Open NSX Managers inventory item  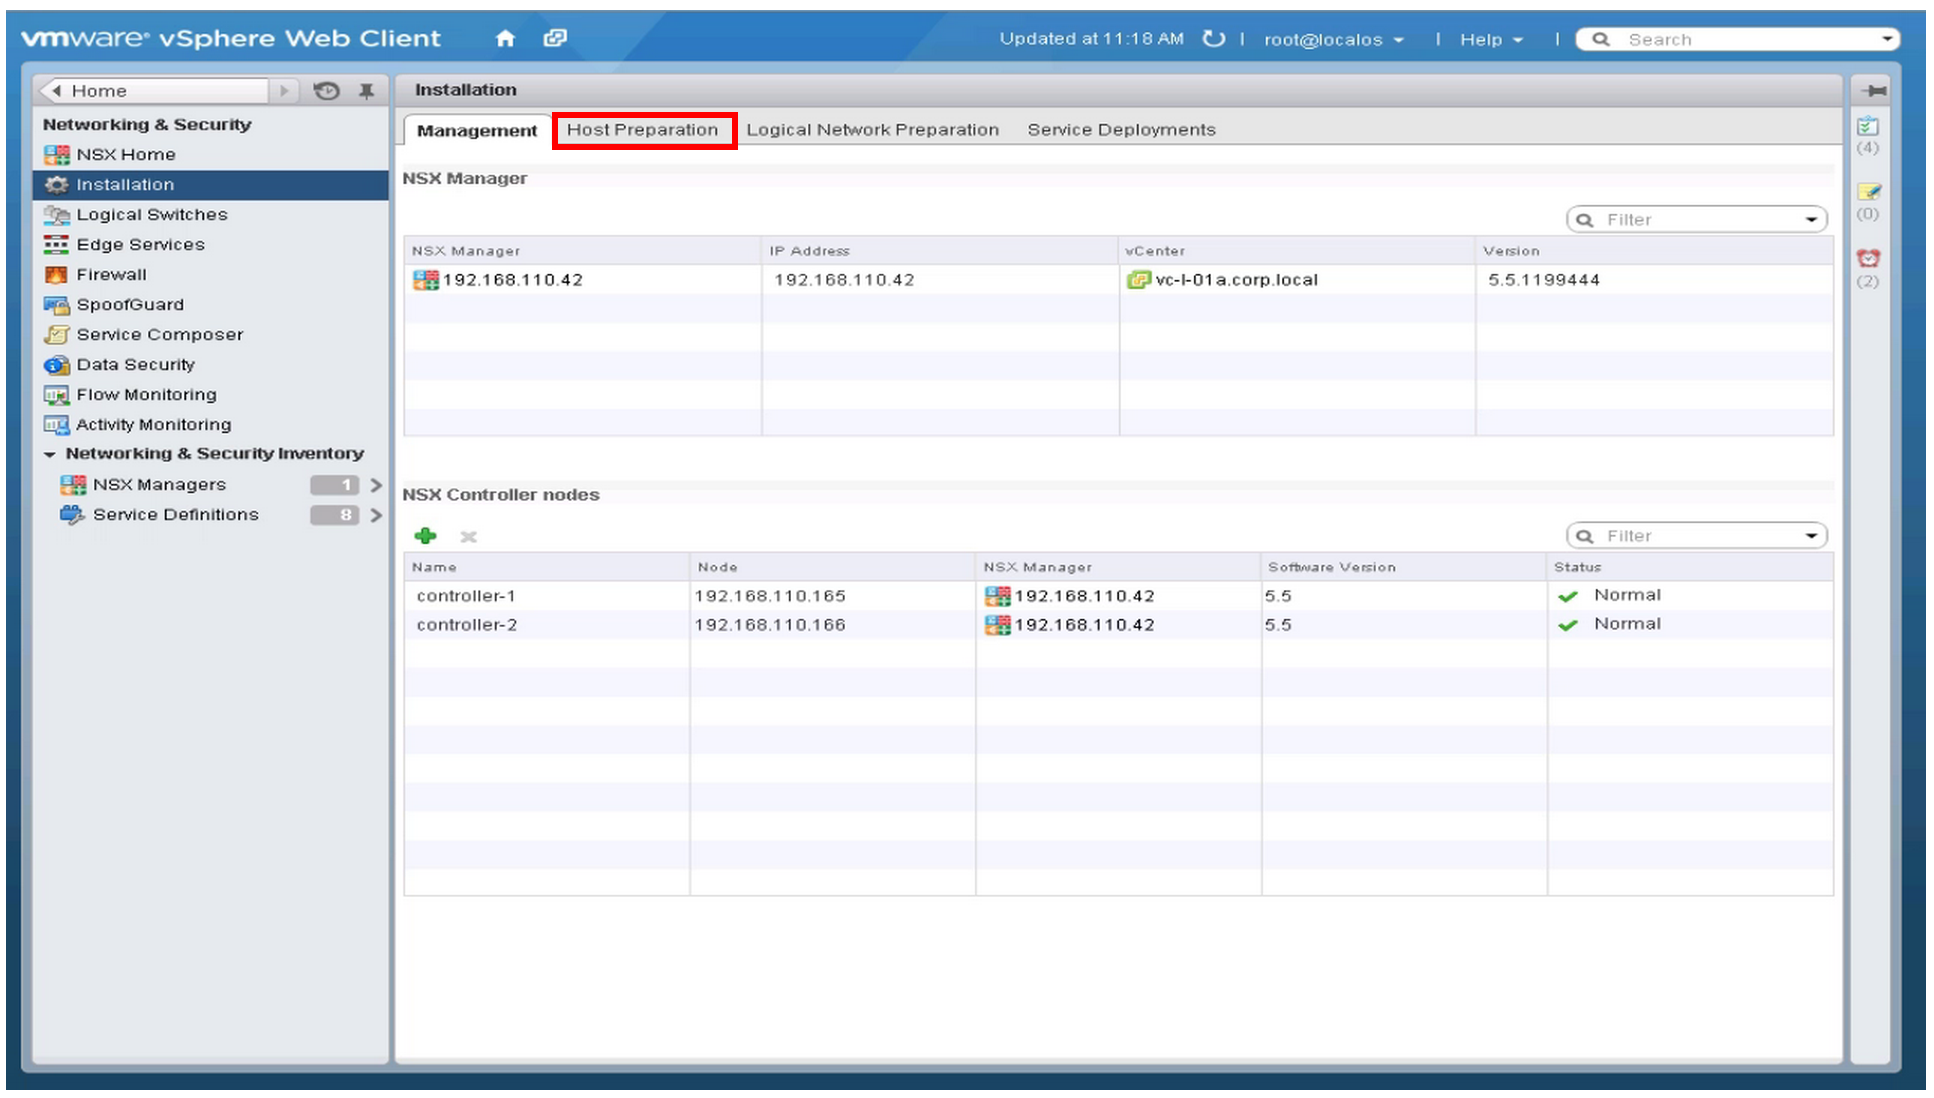pyautogui.click(x=159, y=485)
